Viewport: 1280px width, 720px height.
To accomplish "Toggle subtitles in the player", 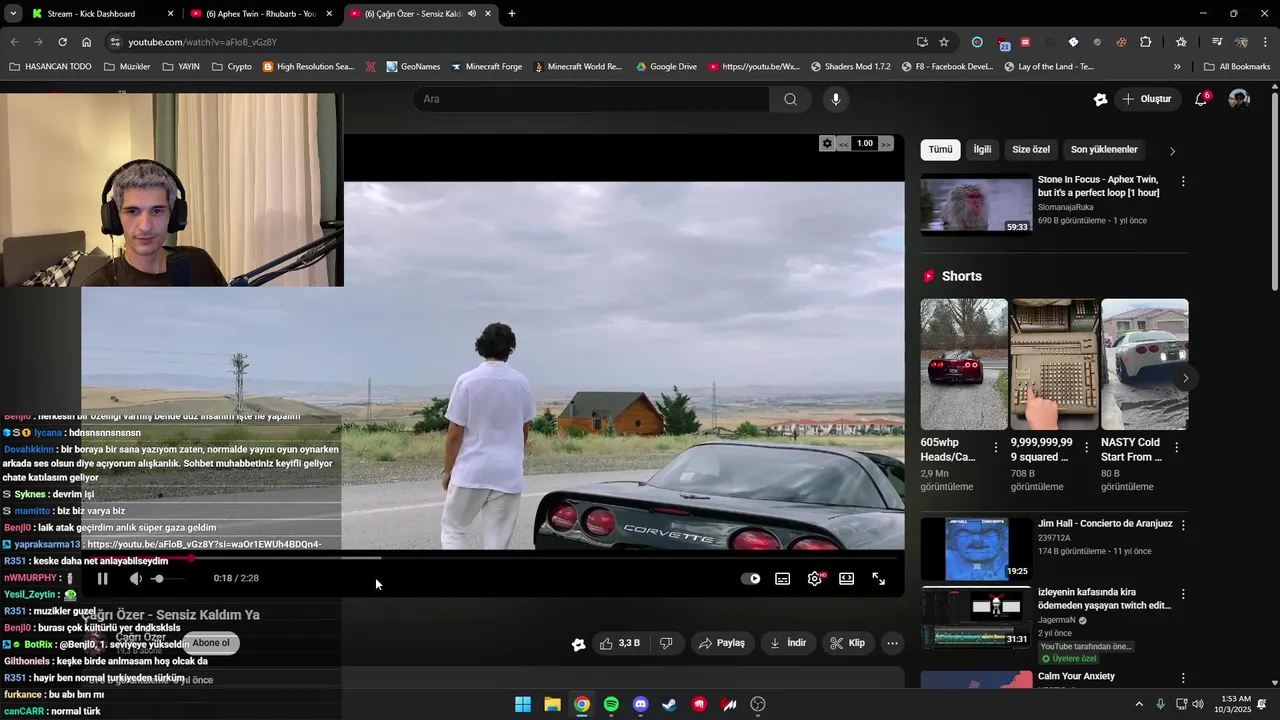I will [783, 579].
